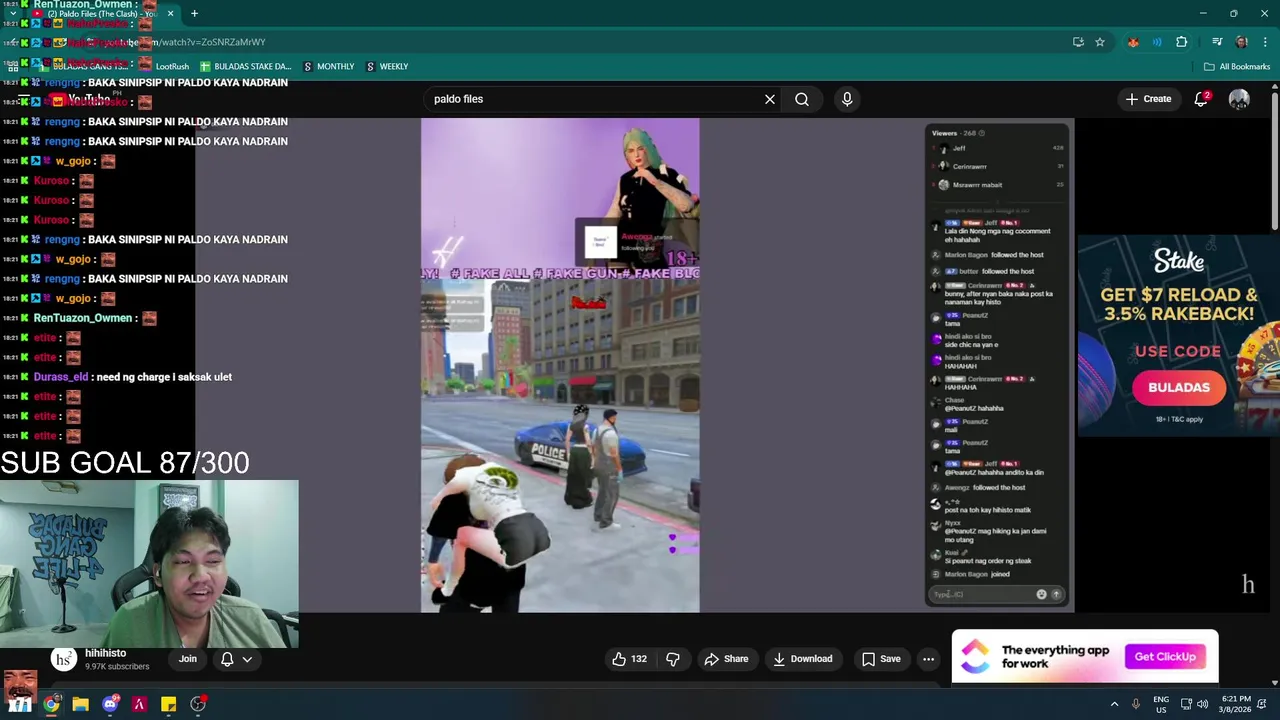Image resolution: width=1280 pixels, height=720 pixels.
Task: Click the tray microphone icon
Action: (x=1136, y=704)
